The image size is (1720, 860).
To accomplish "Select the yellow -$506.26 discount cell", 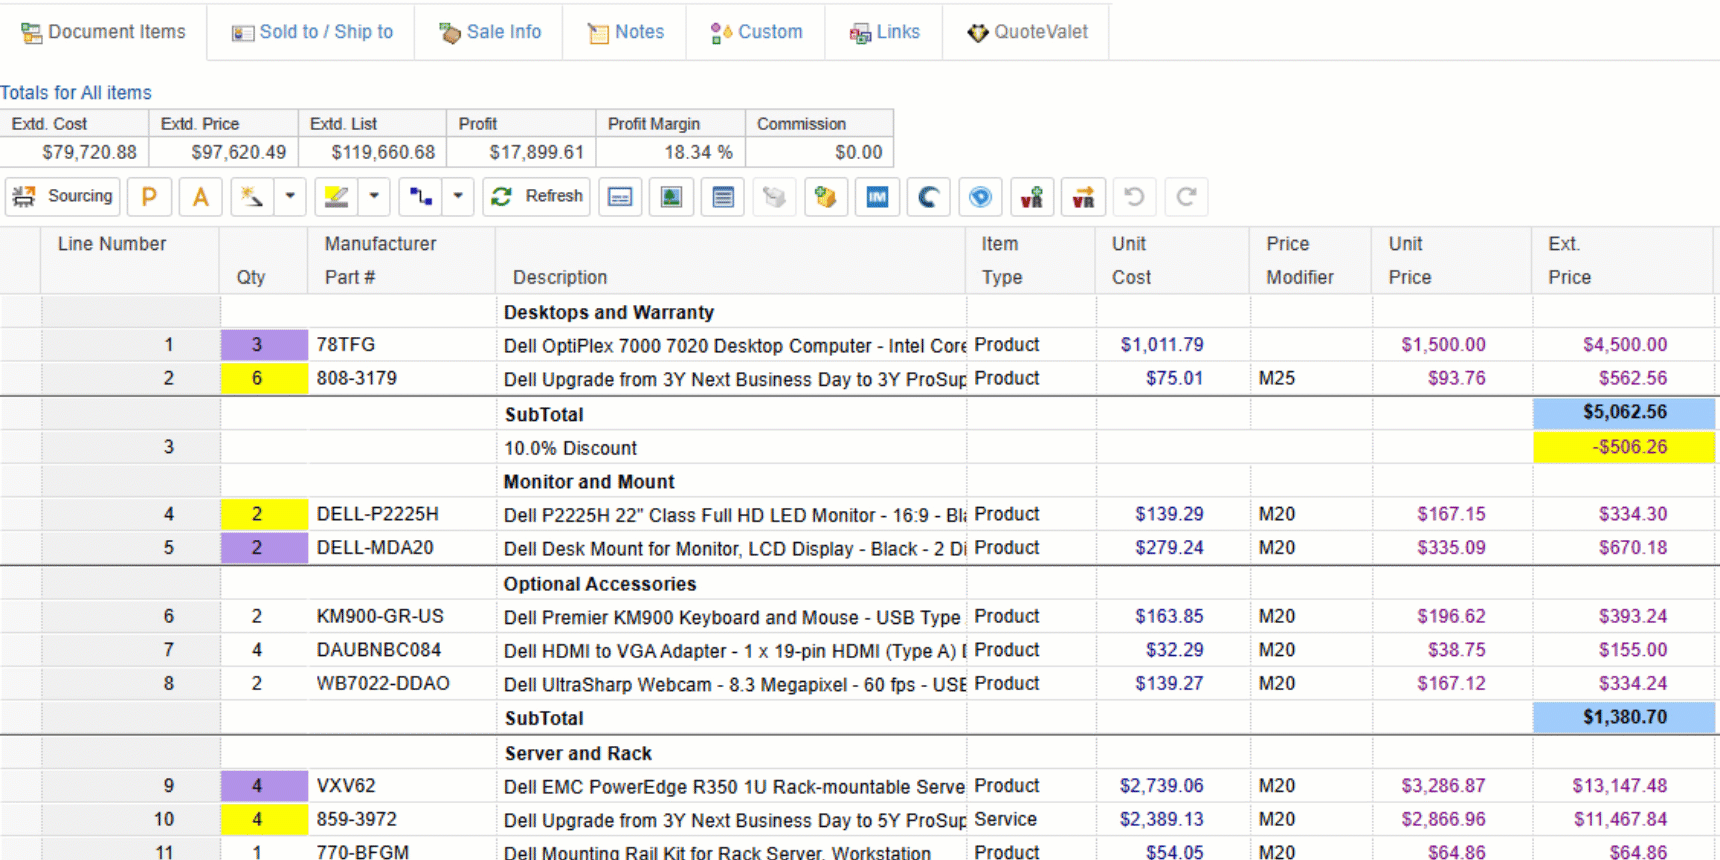I will click(1623, 447).
